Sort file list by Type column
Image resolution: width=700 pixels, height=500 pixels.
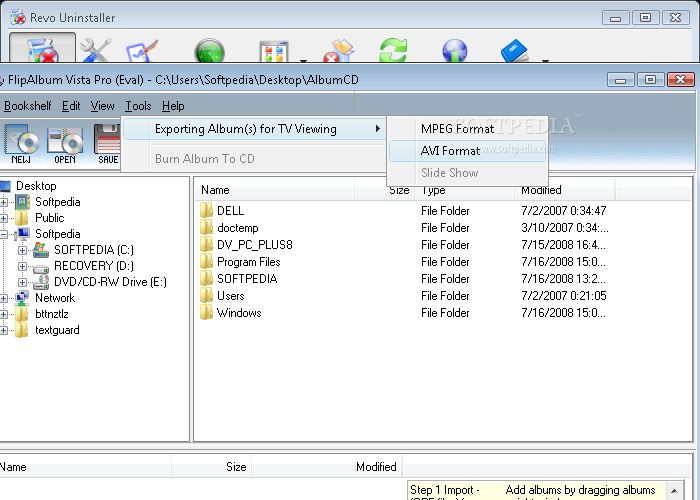(464, 190)
